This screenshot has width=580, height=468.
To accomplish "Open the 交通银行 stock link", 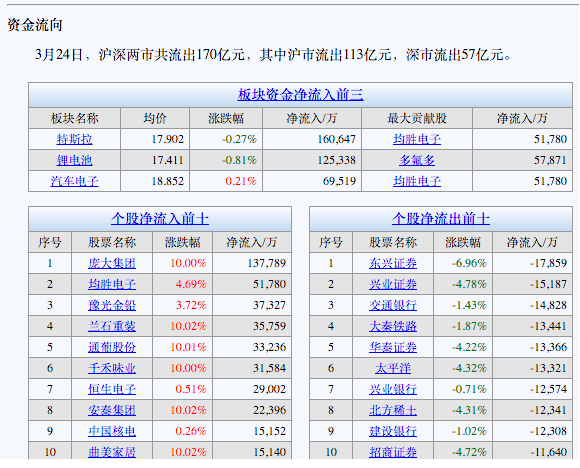I will coord(393,305).
